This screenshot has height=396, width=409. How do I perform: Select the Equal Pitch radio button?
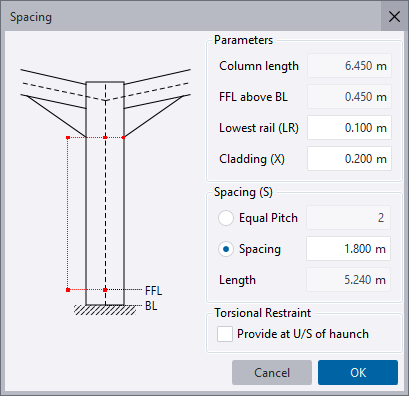click(x=226, y=218)
